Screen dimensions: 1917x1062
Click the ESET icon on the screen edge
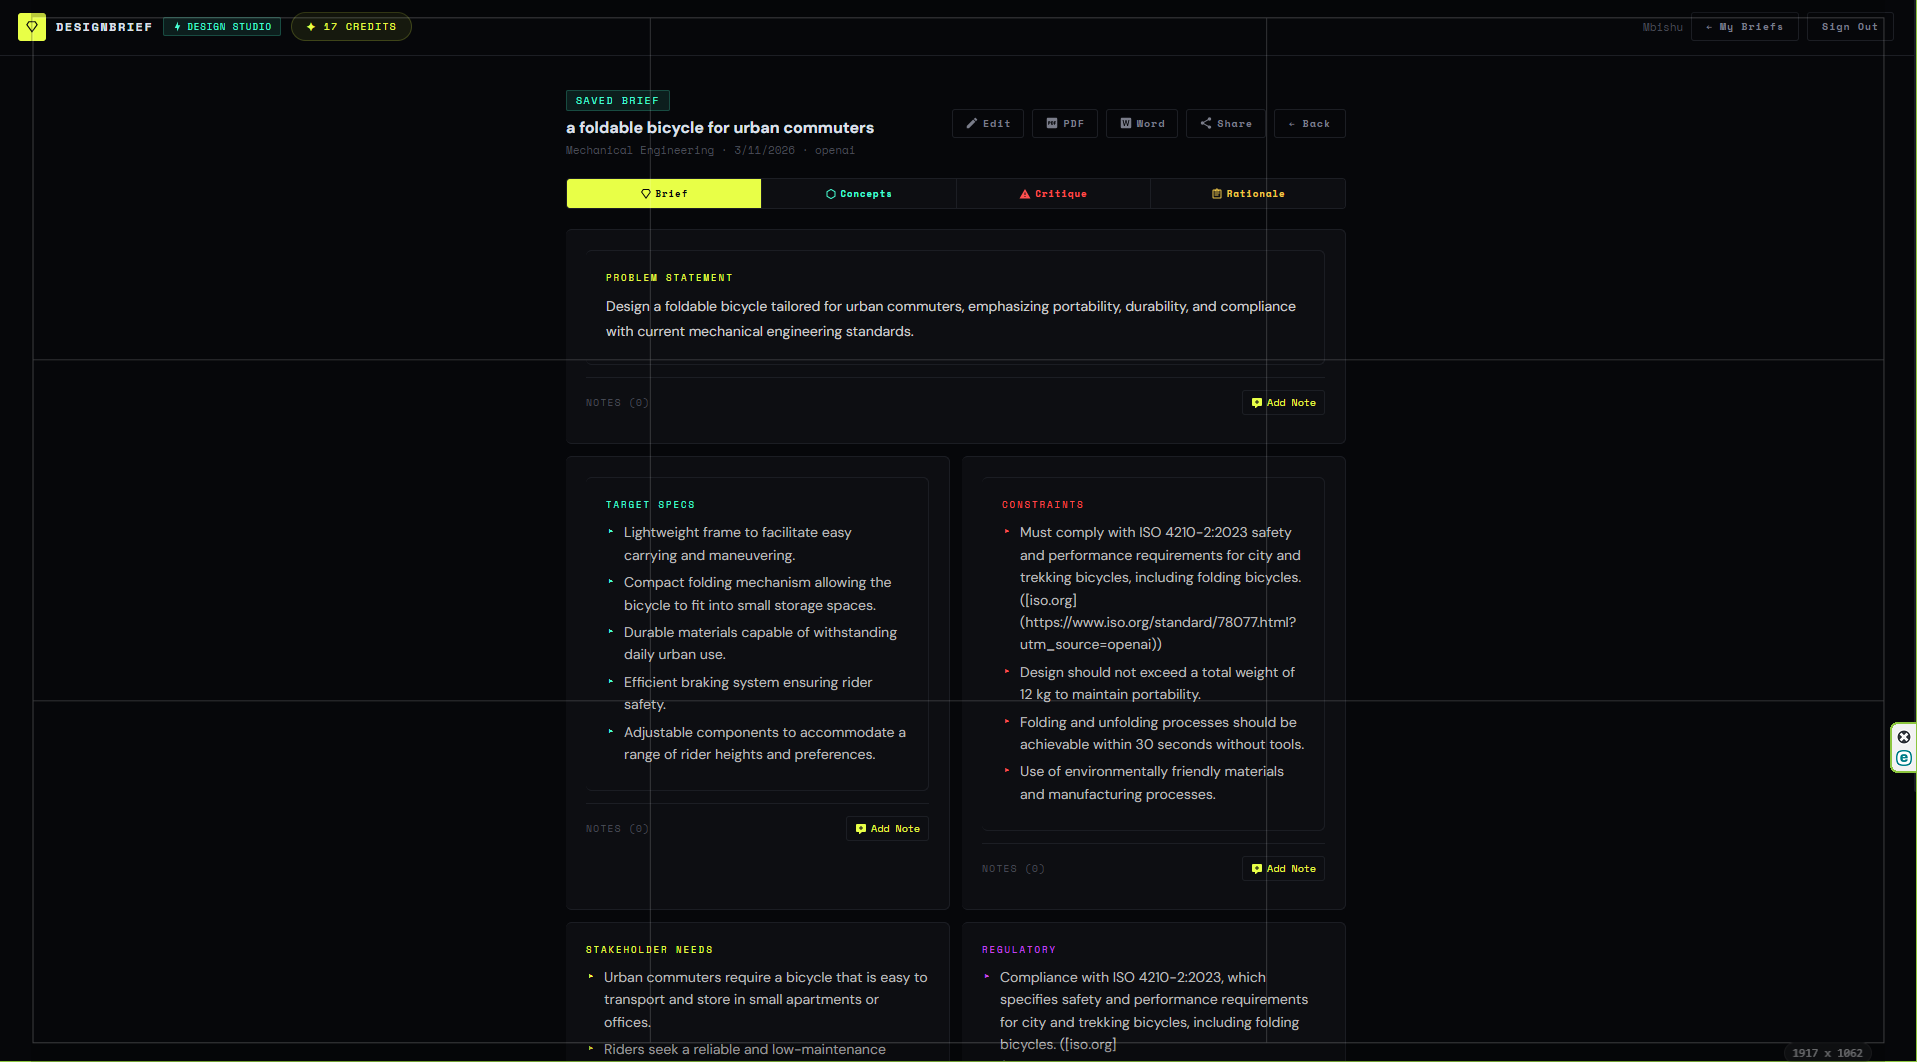1903,758
